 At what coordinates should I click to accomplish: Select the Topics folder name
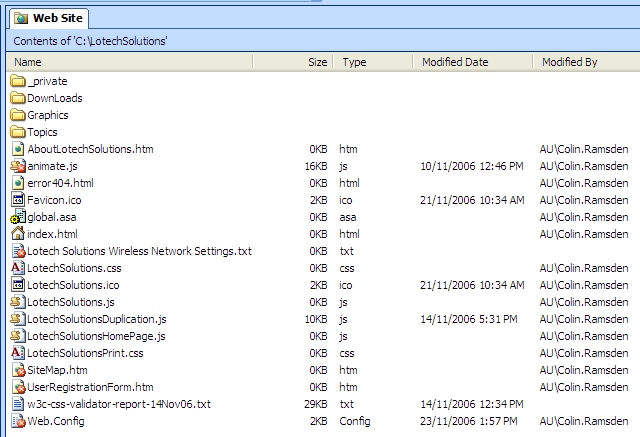[42, 132]
